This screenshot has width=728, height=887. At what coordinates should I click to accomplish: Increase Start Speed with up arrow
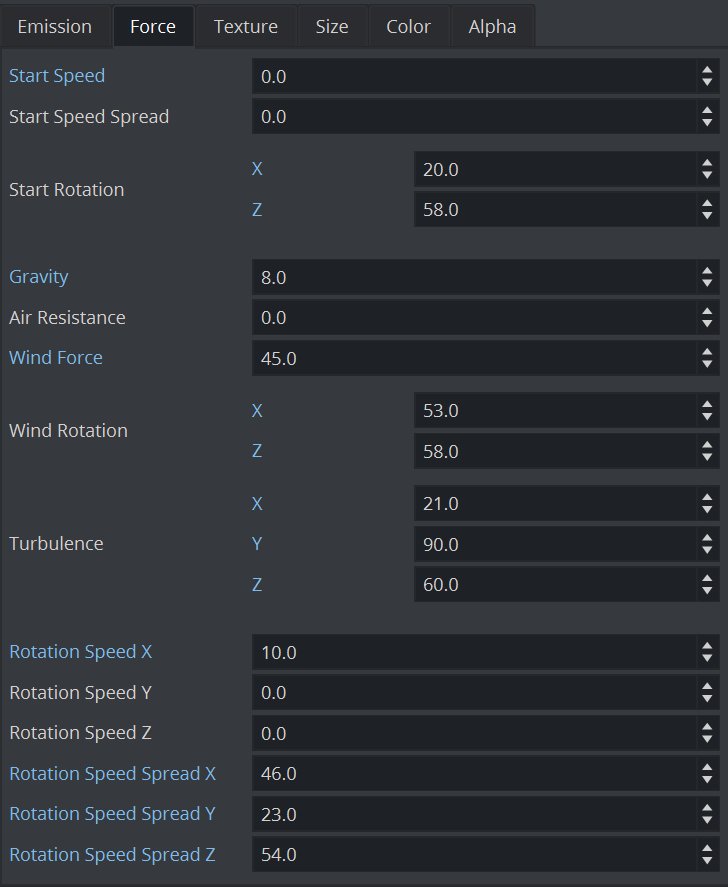(708, 70)
